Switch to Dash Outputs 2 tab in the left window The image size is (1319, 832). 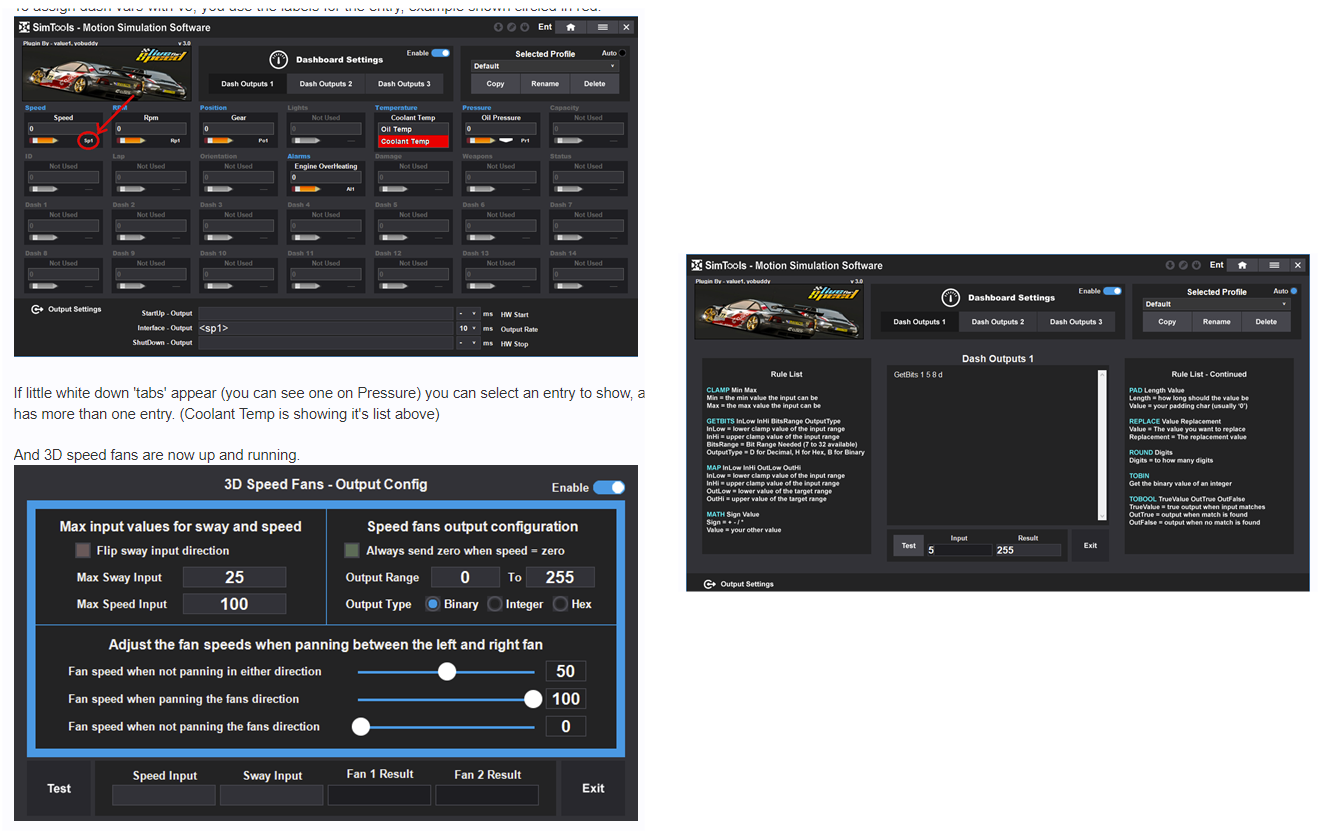pos(326,84)
